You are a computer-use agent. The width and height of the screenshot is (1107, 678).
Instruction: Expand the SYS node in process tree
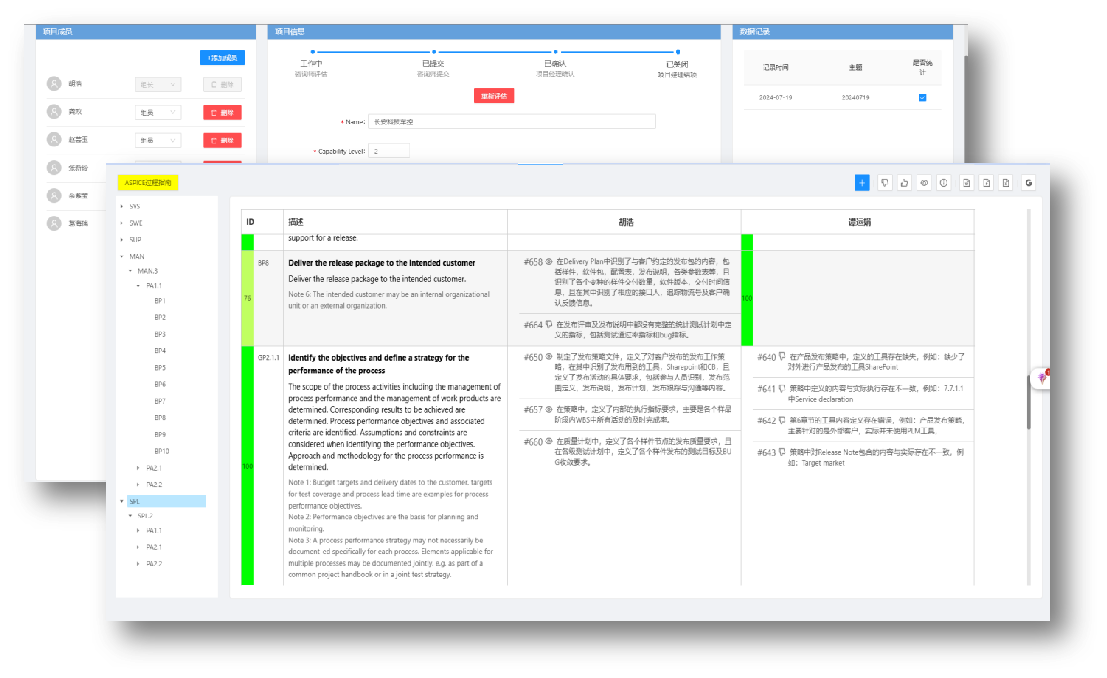(x=122, y=206)
